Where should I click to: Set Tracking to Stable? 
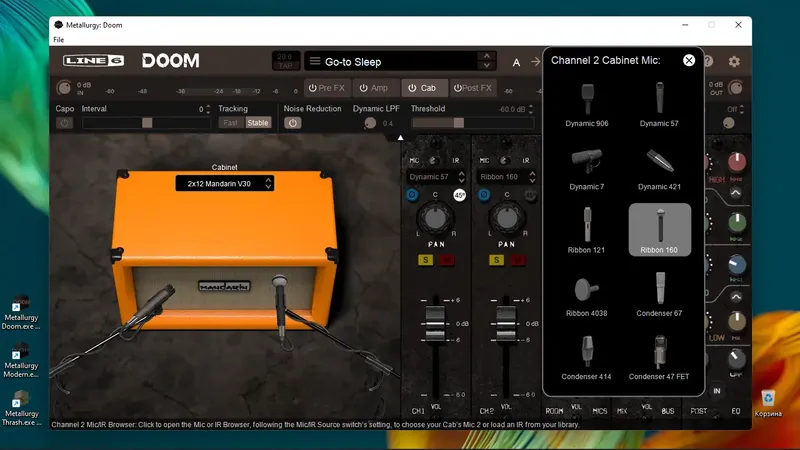(258, 122)
